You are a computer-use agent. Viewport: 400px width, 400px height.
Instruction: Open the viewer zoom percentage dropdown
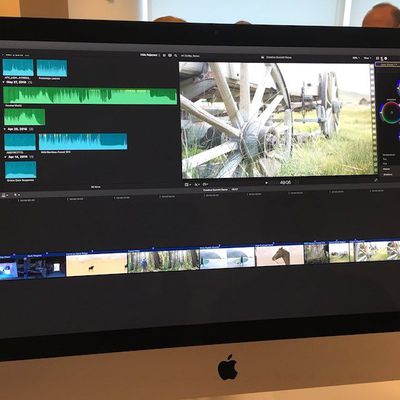(356, 58)
